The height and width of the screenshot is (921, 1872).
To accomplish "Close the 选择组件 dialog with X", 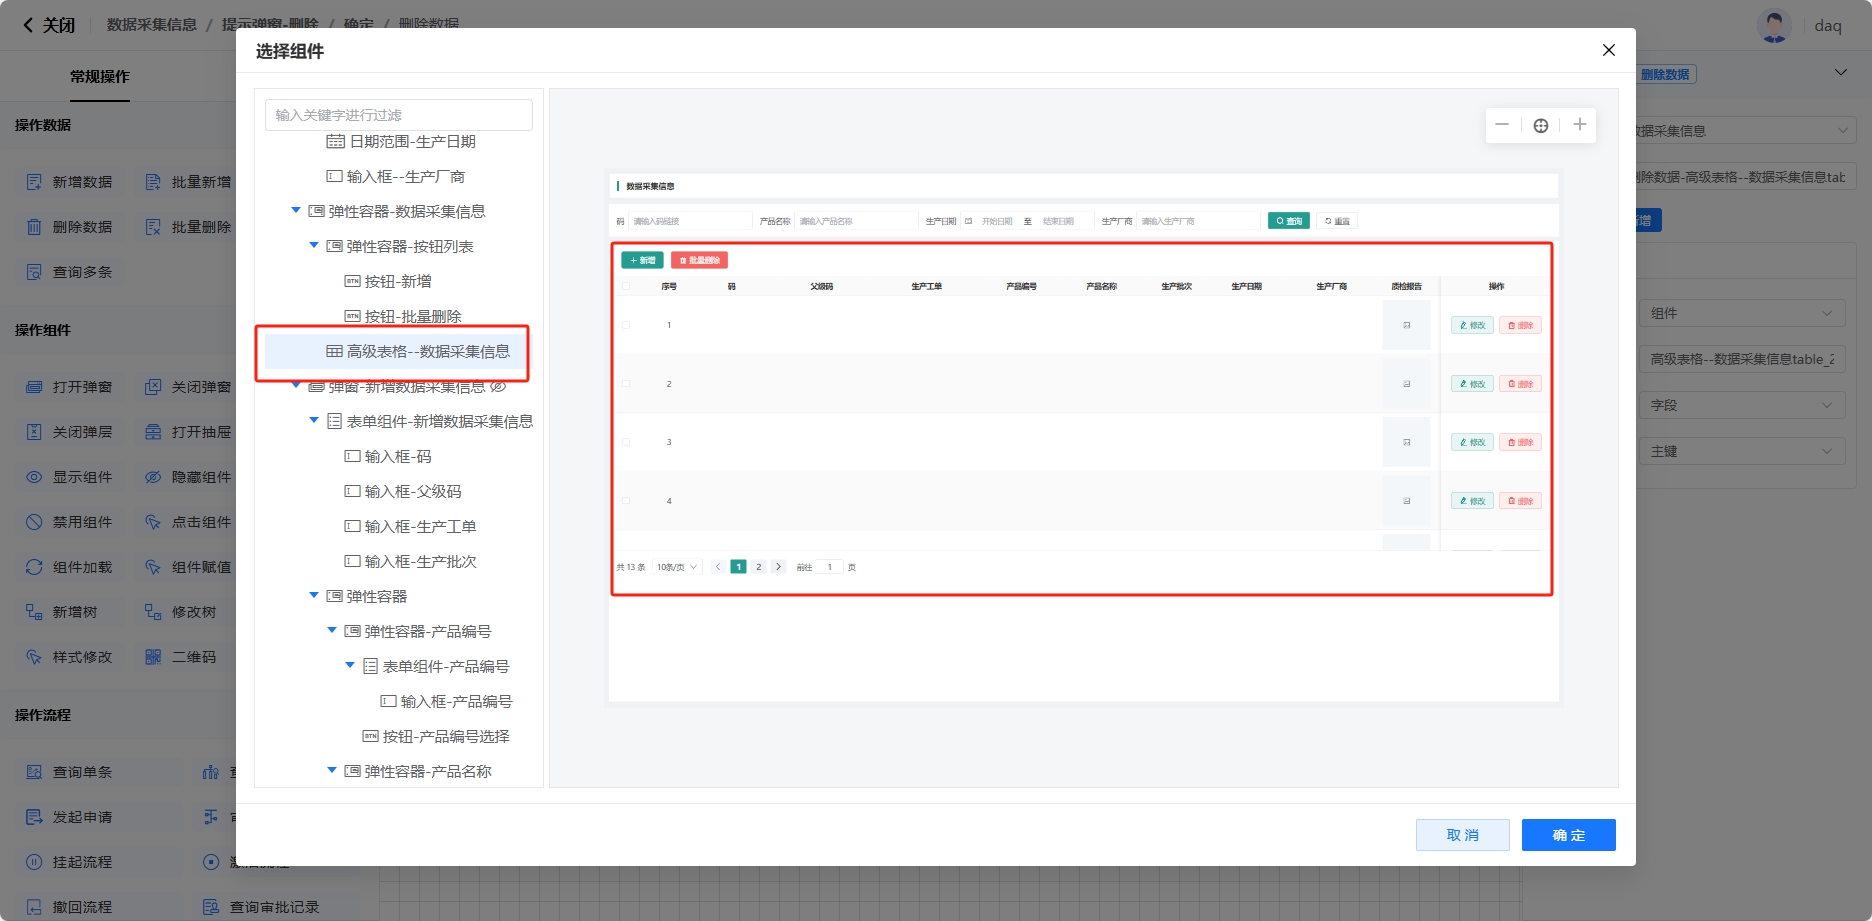I will click(1608, 50).
